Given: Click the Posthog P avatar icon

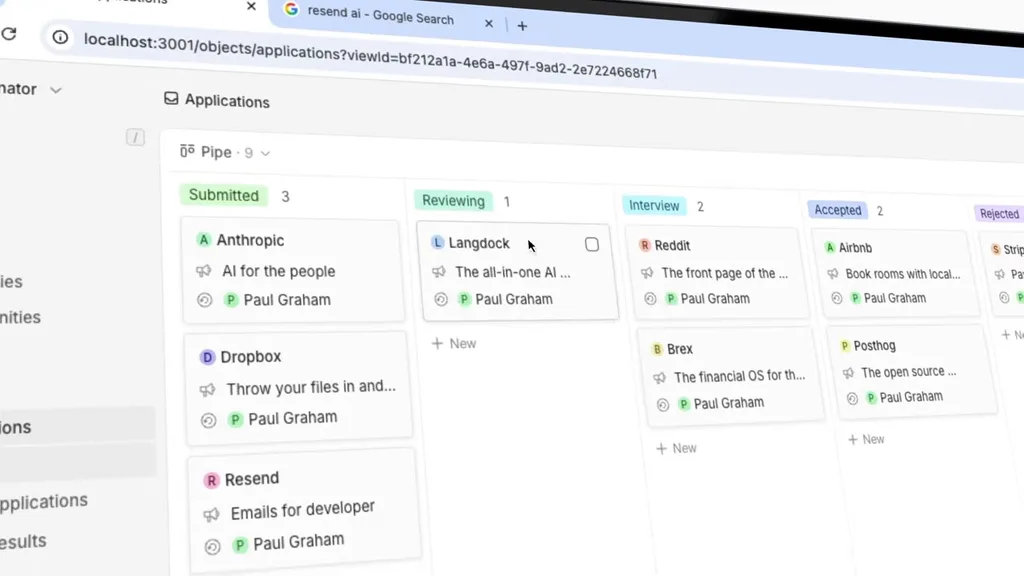Looking at the screenshot, I should pyautogui.click(x=844, y=345).
